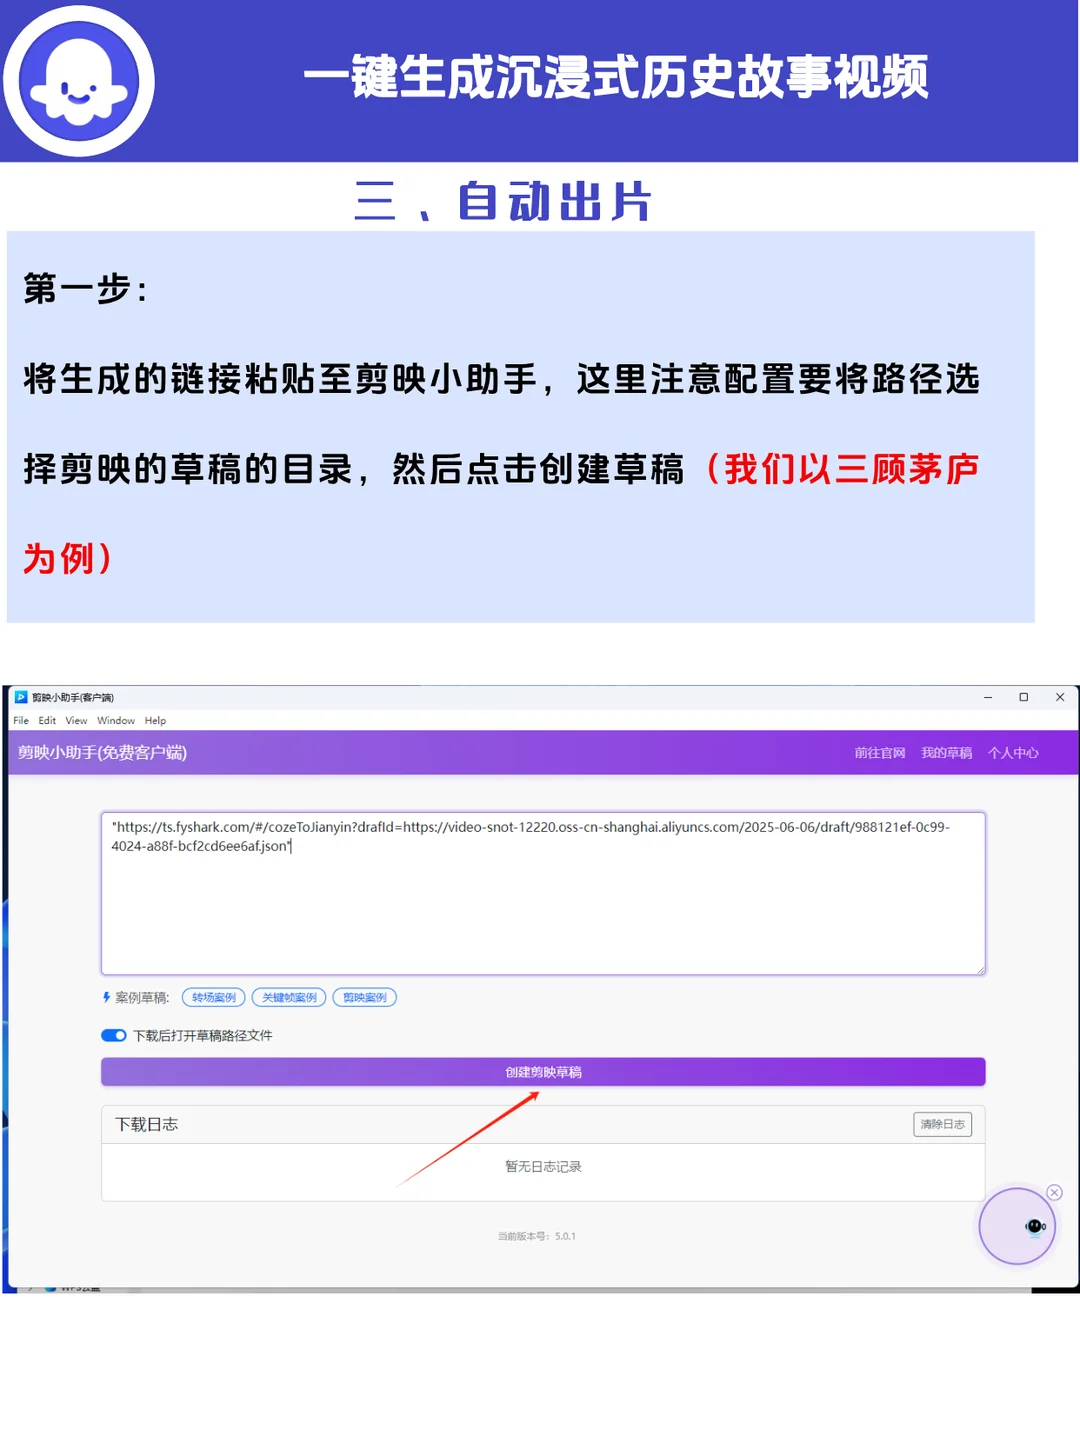Click the text area resize grip corner

[x=981, y=970]
